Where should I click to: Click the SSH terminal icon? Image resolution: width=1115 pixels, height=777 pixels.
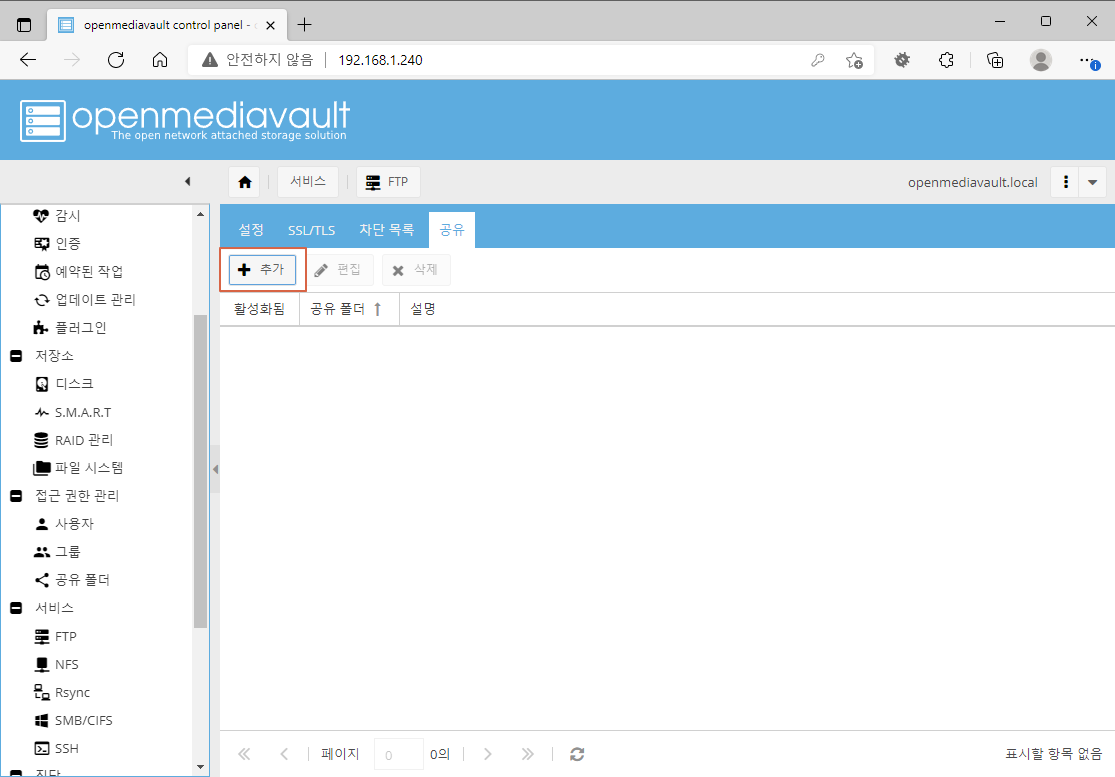(42, 749)
